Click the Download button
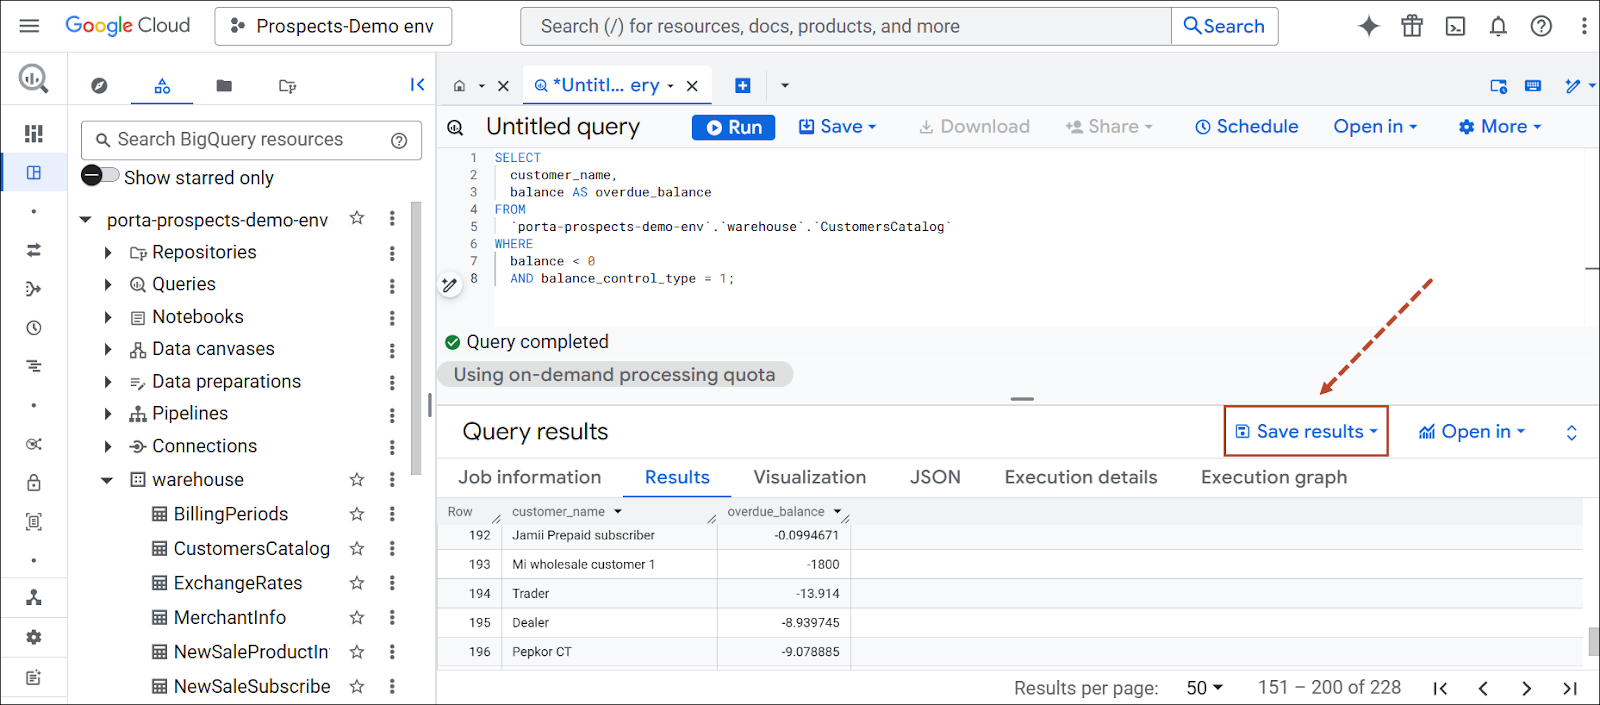1600x705 pixels. tap(974, 127)
